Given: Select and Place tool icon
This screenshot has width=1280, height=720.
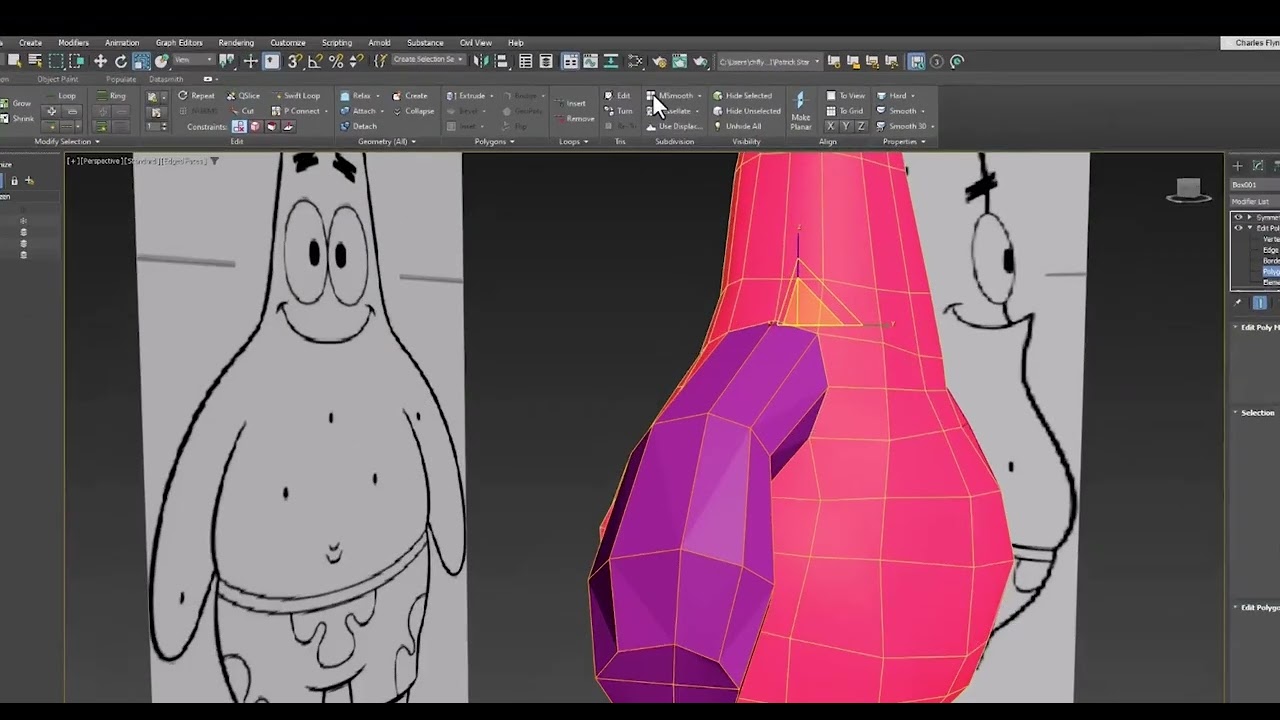Looking at the screenshot, I should (161, 61).
